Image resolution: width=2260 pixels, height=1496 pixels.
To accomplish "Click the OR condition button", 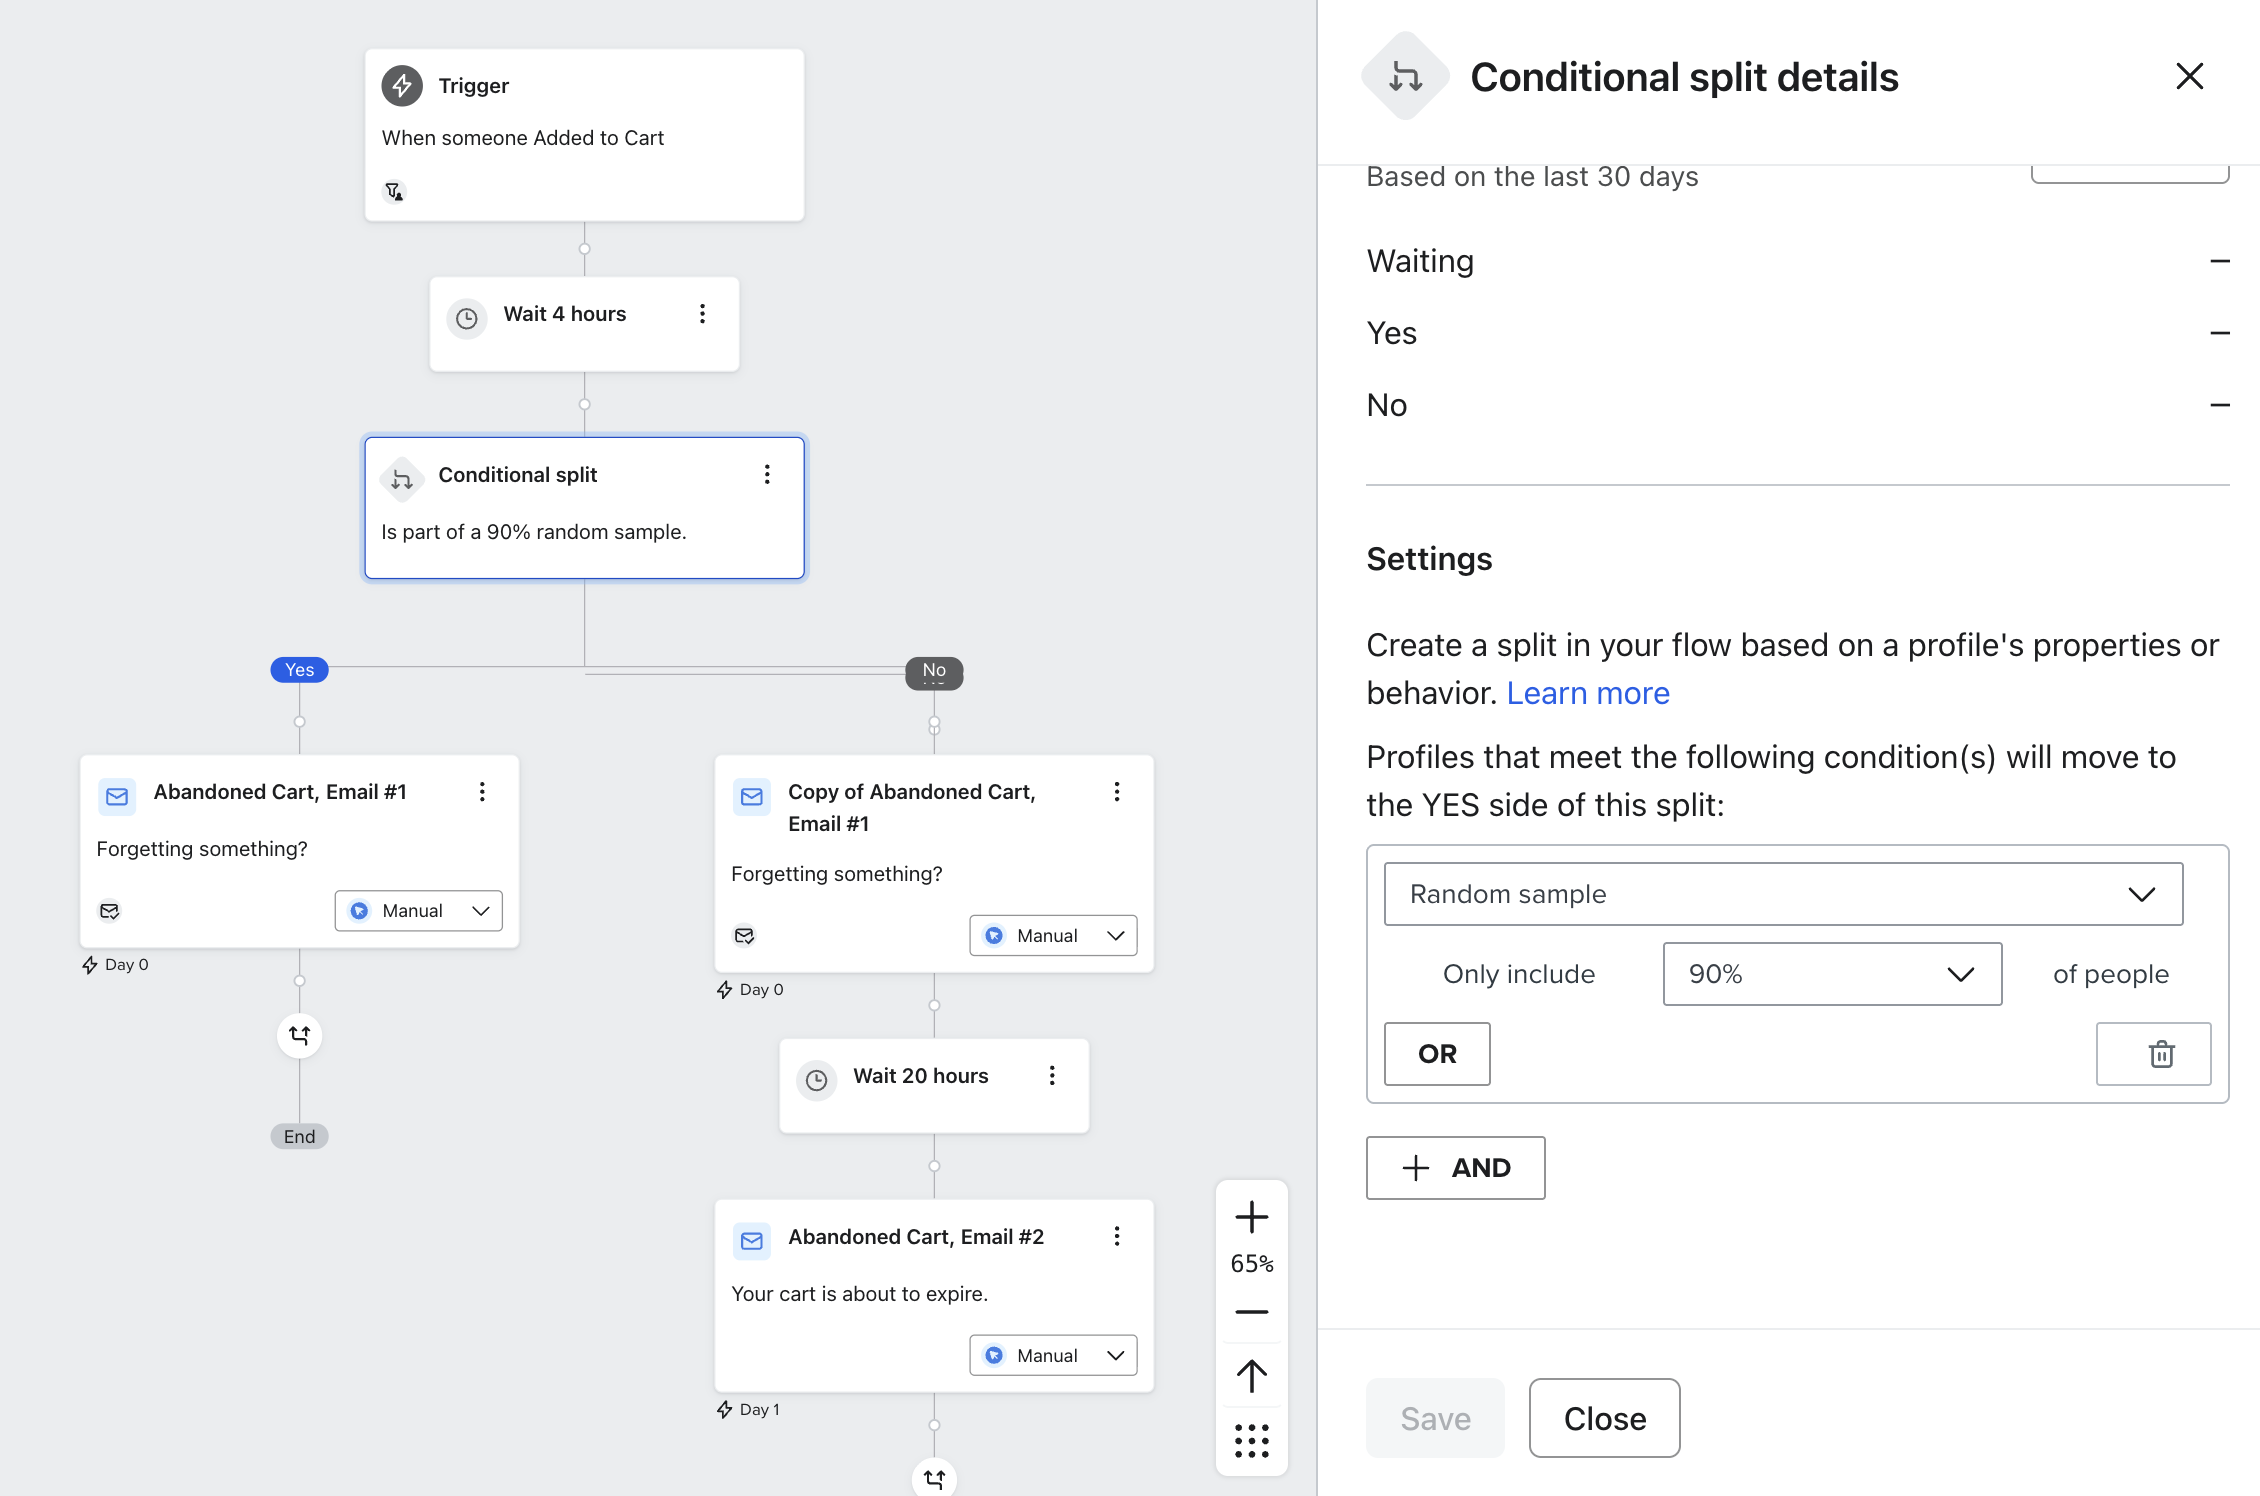I will [x=1437, y=1054].
